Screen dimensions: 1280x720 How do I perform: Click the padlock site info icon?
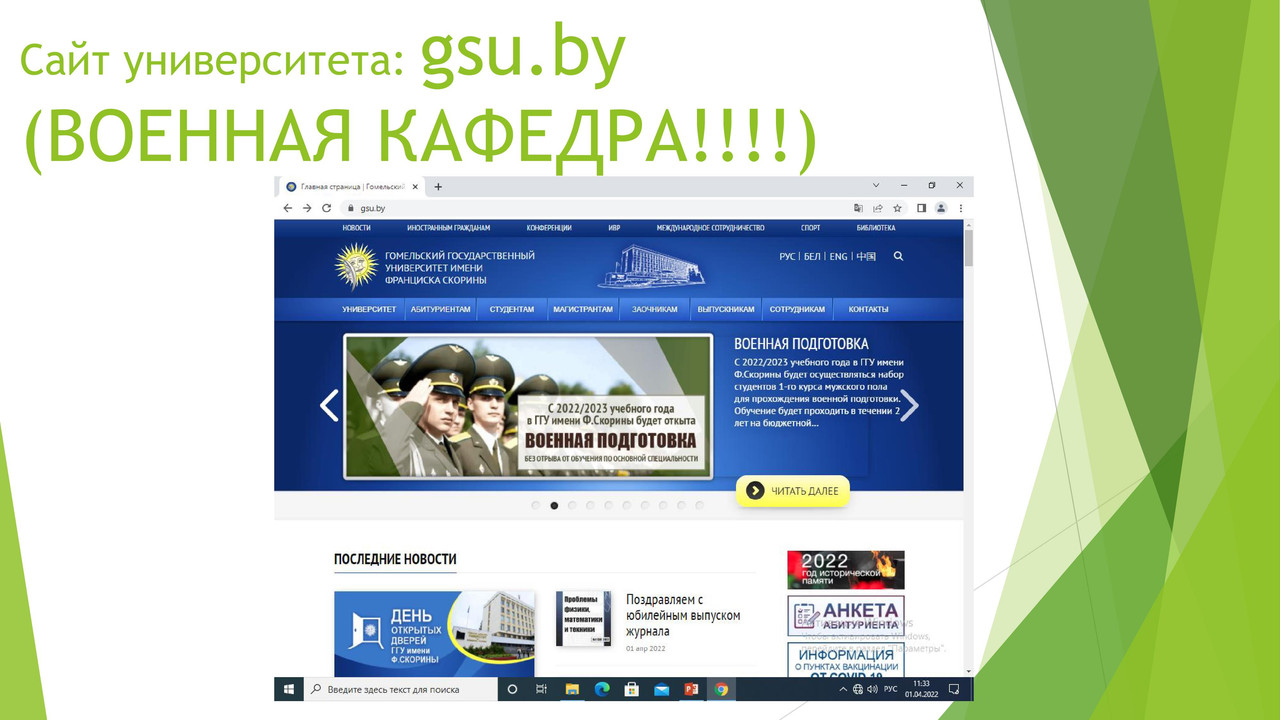tap(351, 208)
